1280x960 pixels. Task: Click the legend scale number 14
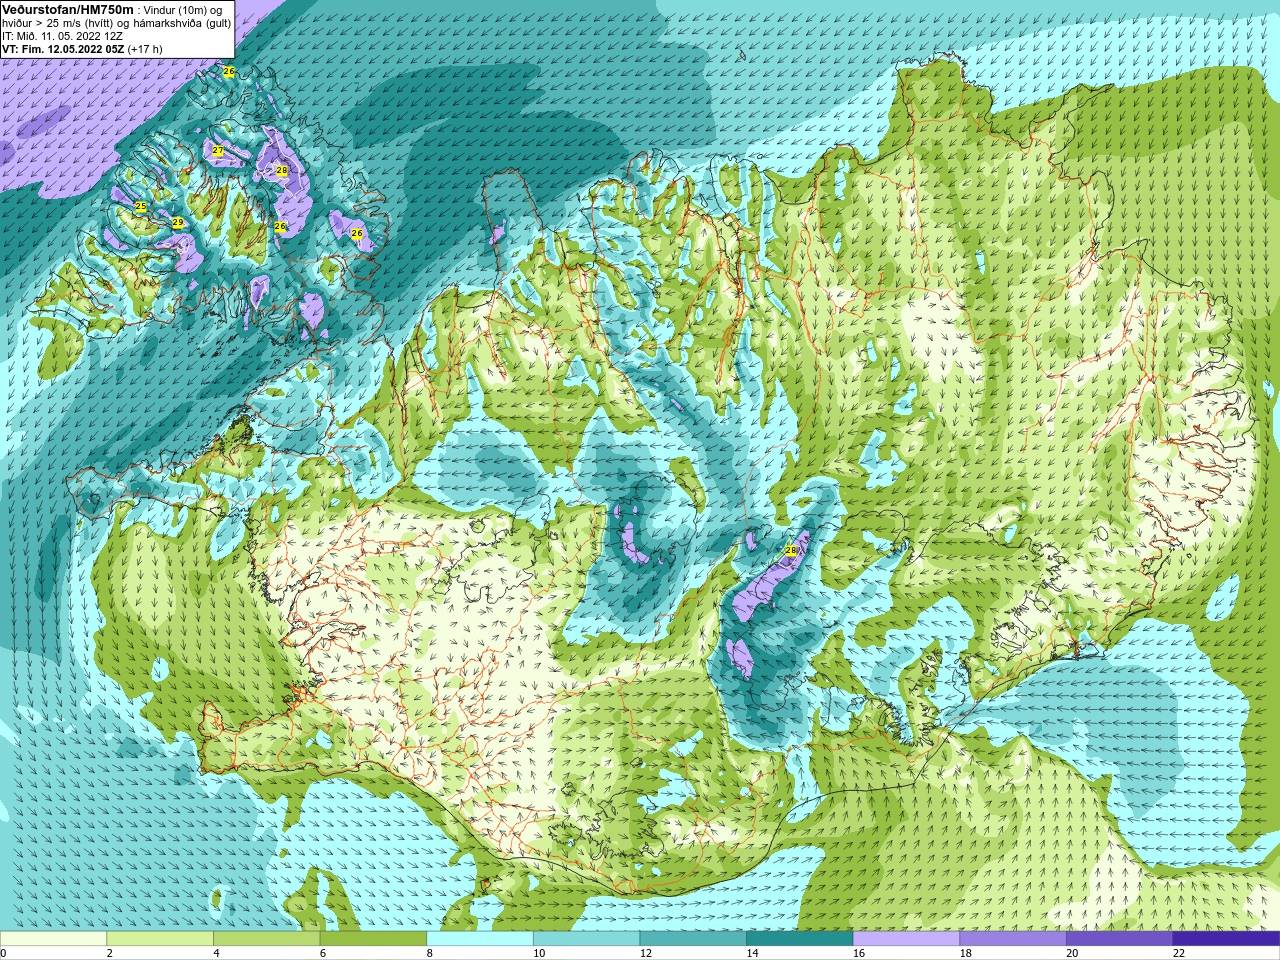pos(752,953)
